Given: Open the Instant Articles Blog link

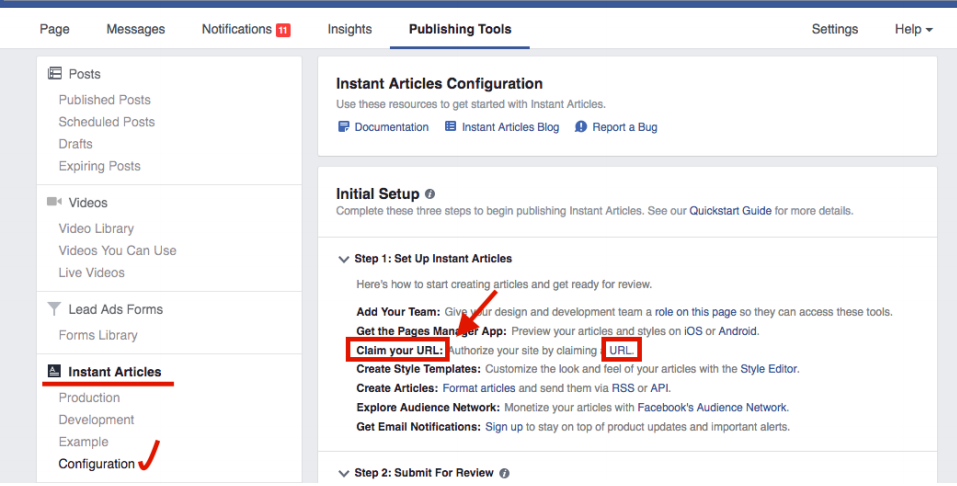Looking at the screenshot, I should [510, 127].
